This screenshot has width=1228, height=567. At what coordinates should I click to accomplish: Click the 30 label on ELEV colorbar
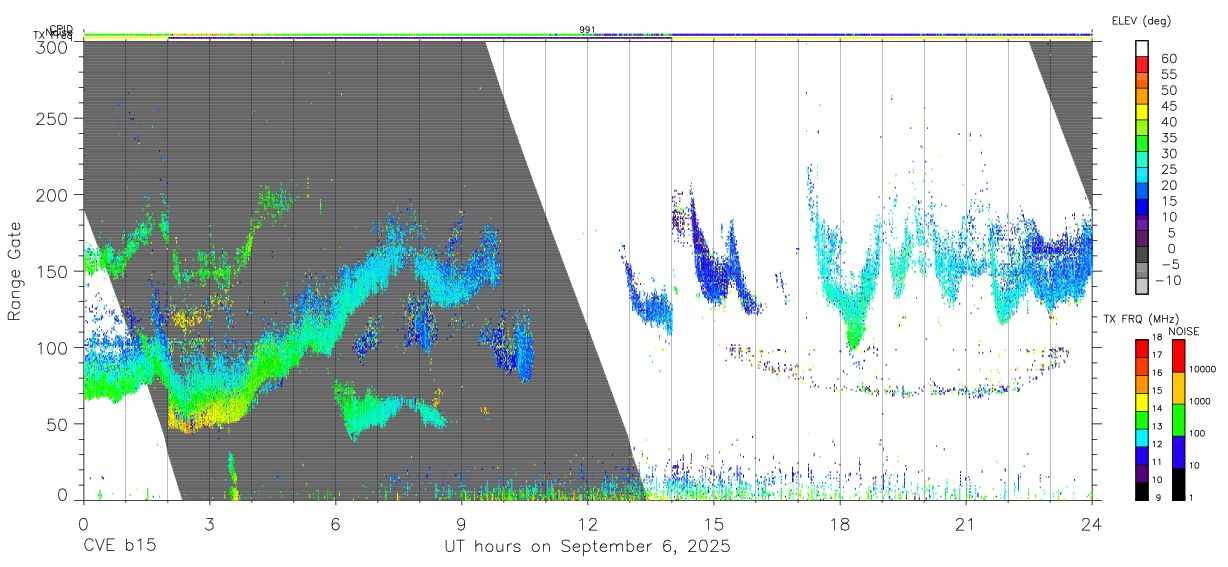[x=1169, y=153]
